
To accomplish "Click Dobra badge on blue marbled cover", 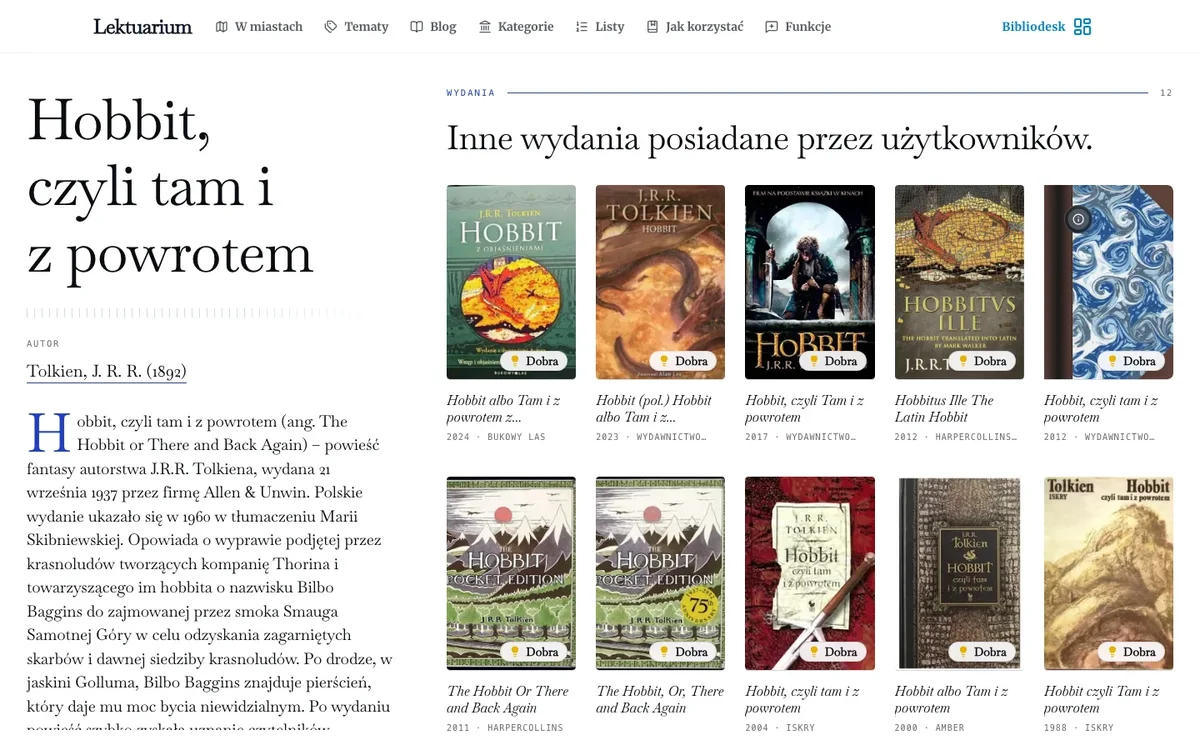I will click(1131, 361).
